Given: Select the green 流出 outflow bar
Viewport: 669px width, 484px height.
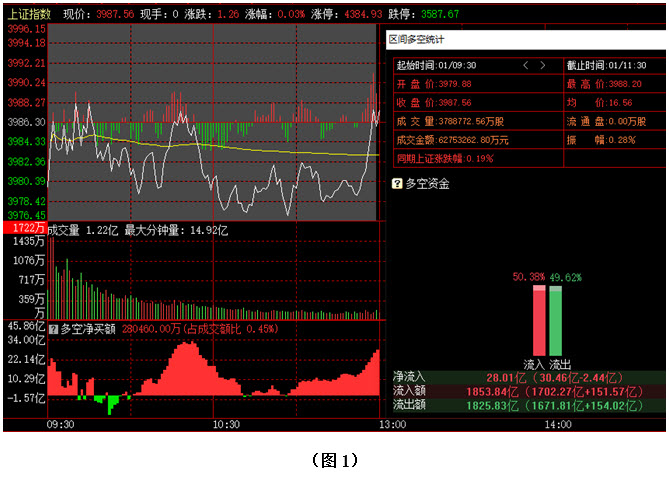Looking at the screenshot, I should tap(555, 321).
